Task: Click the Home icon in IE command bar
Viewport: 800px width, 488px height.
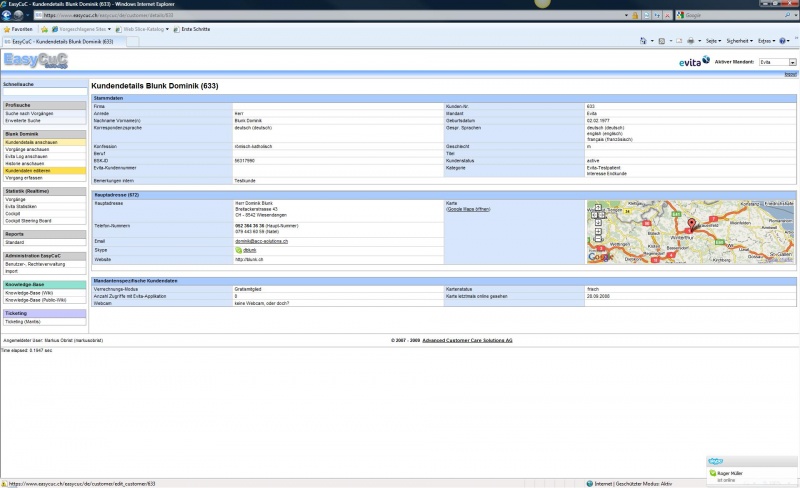Action: pos(643,41)
